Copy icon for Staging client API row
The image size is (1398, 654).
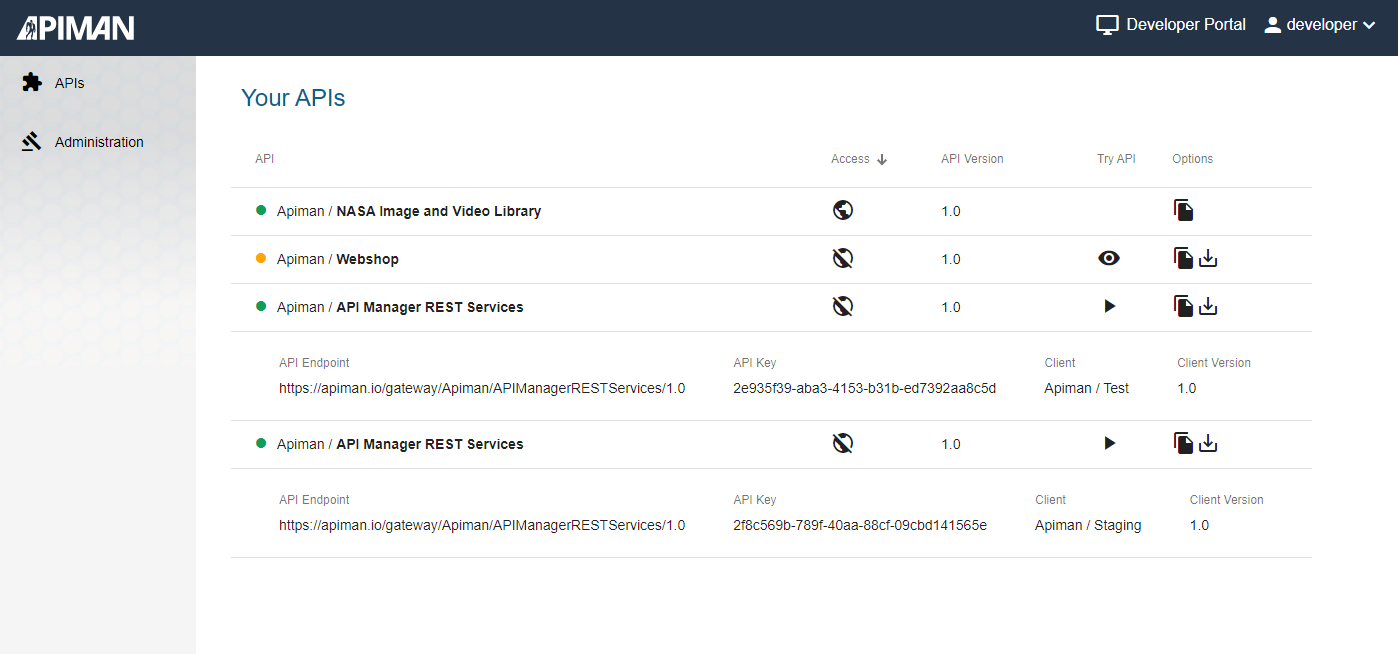point(1183,443)
